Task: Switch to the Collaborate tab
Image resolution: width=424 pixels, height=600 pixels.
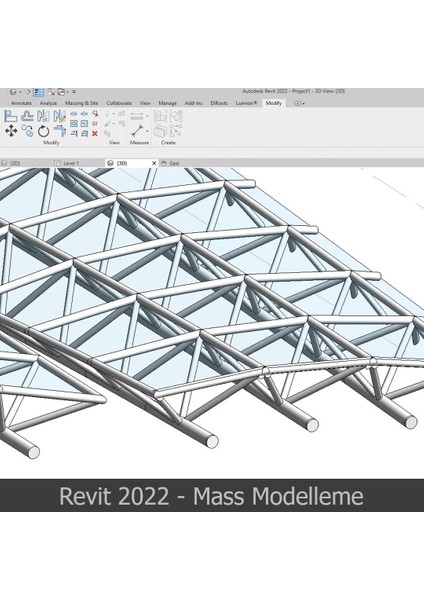Action: click(119, 103)
